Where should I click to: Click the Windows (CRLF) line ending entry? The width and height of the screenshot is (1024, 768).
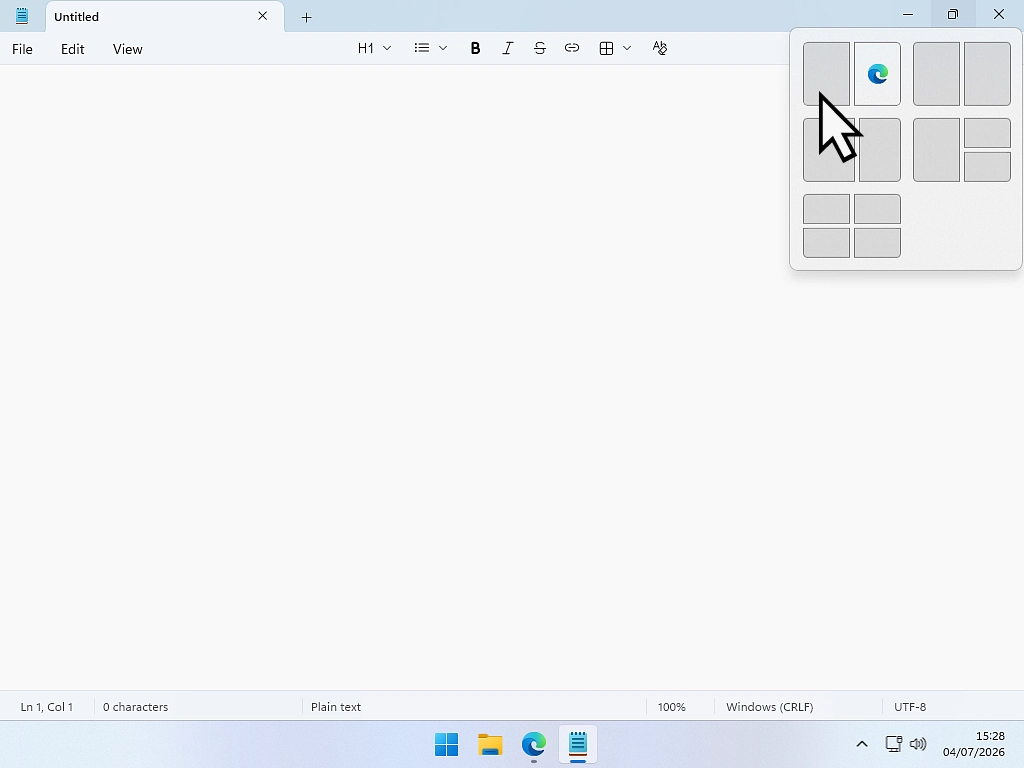pyautogui.click(x=769, y=707)
